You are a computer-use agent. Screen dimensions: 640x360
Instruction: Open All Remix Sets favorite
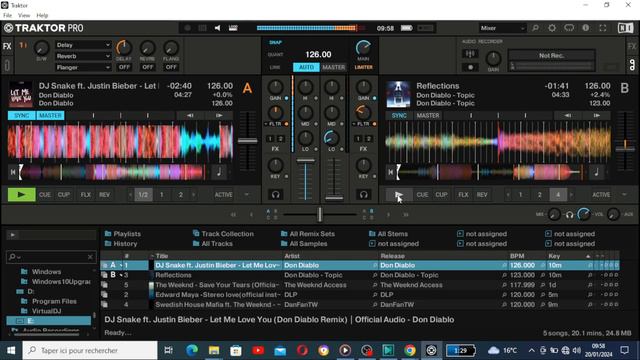click(x=308, y=234)
